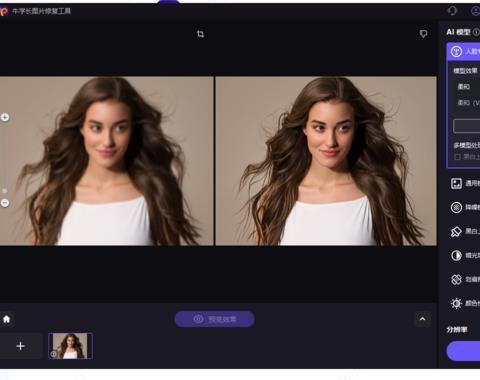The height and width of the screenshot is (380, 480).
Task: Choose the general model (通用) icon
Action: (456, 183)
